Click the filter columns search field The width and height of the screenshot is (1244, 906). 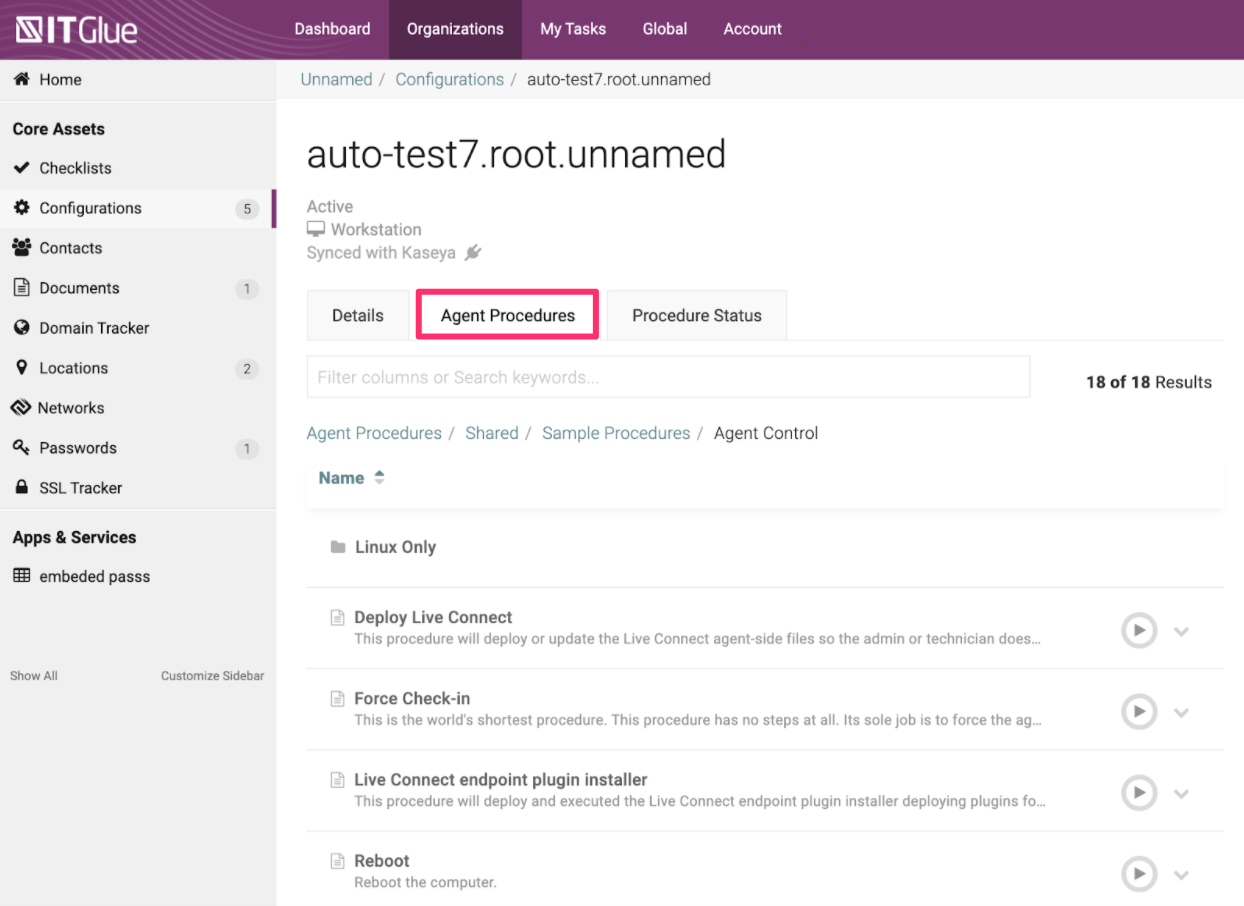pos(668,377)
